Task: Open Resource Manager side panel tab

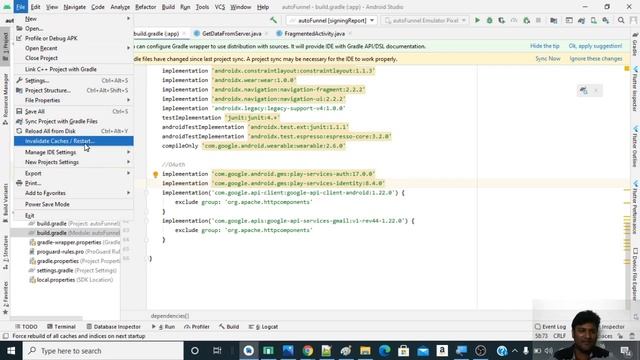Action: (x=5, y=99)
